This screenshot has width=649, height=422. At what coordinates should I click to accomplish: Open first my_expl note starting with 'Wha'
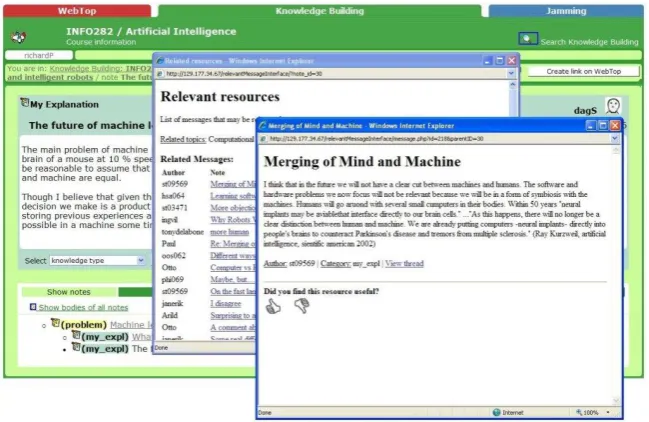pyautogui.click(x=142, y=337)
